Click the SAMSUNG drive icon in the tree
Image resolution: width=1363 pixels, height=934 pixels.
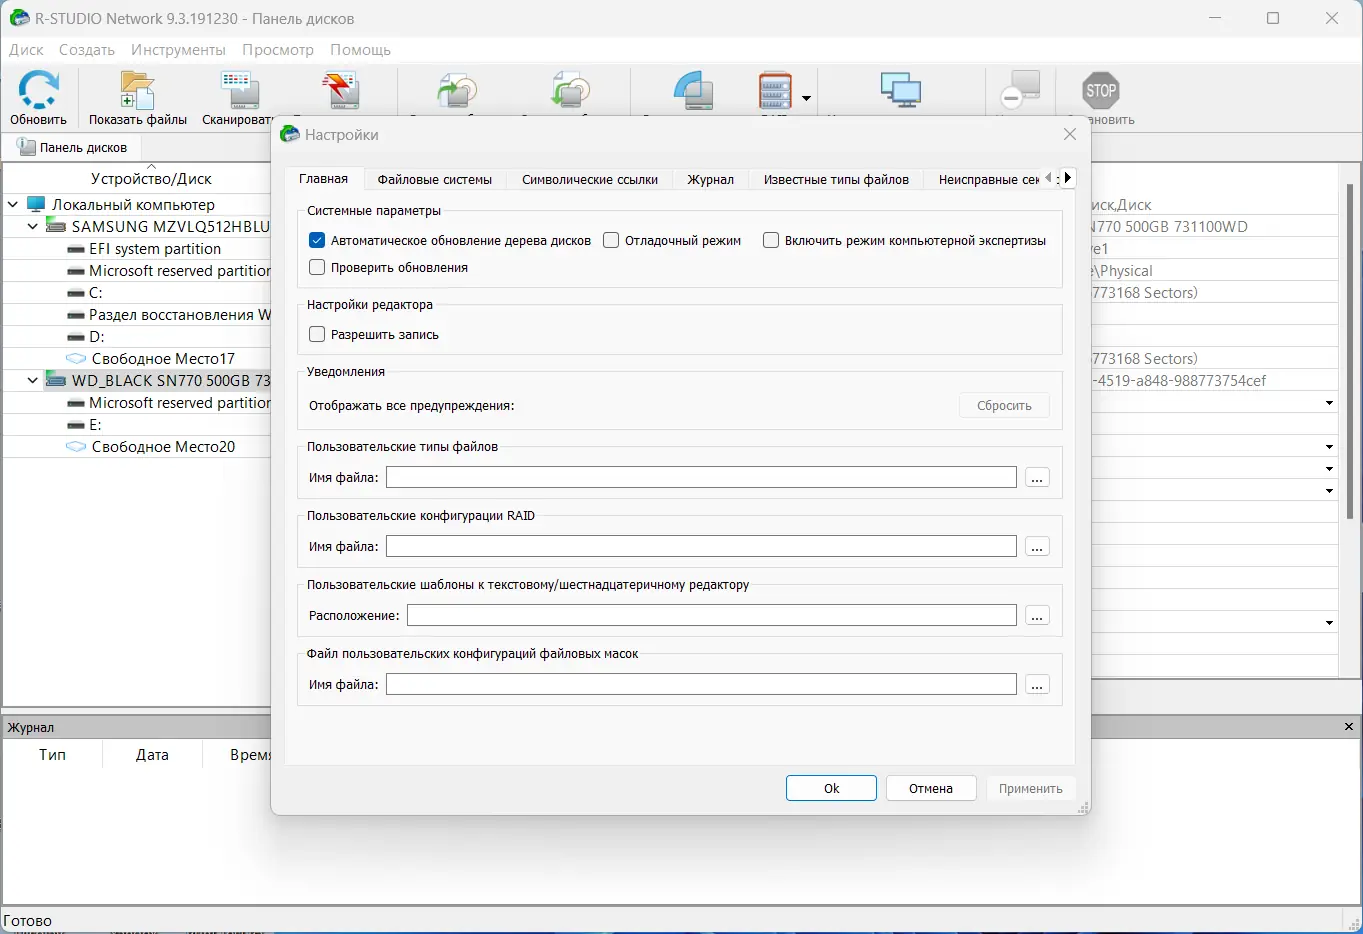click(x=56, y=226)
